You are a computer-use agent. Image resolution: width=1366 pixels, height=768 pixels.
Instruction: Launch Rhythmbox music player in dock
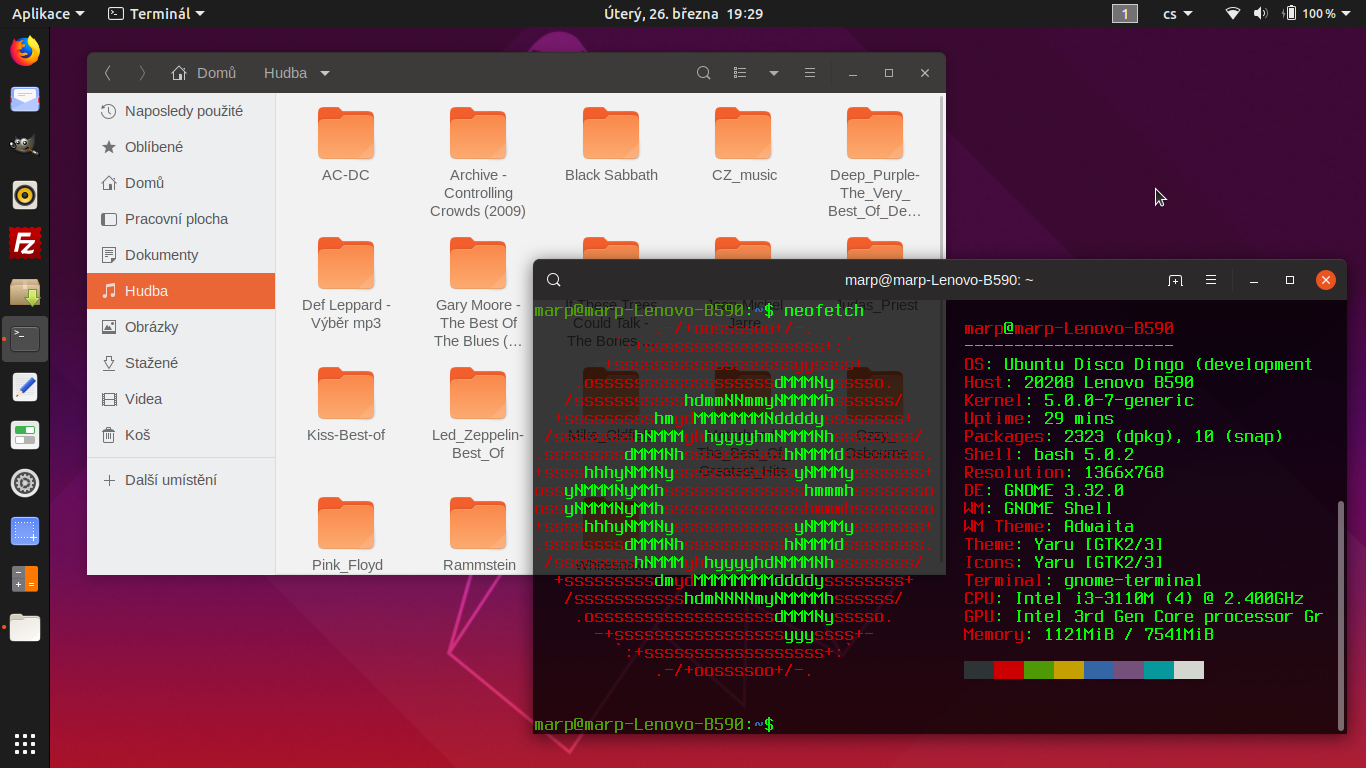25,195
